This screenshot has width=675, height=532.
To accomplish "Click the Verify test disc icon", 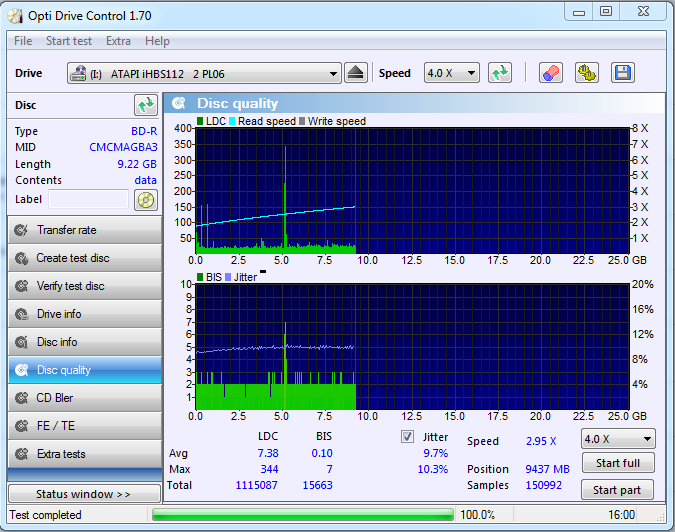I will click(21, 286).
